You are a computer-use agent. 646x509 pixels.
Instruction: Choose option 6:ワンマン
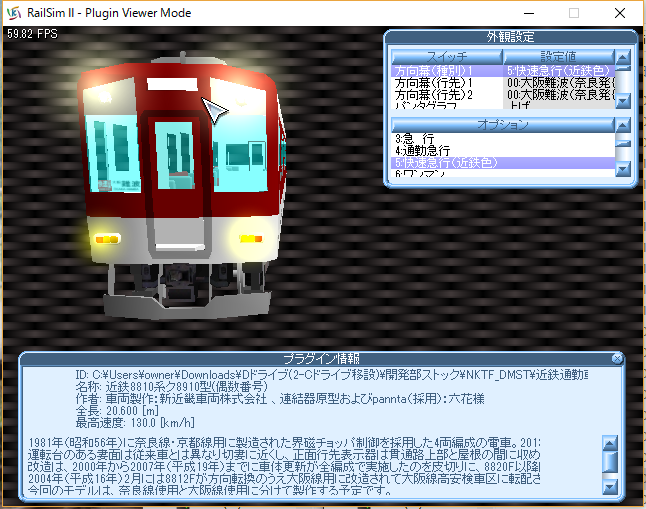click(x=503, y=173)
